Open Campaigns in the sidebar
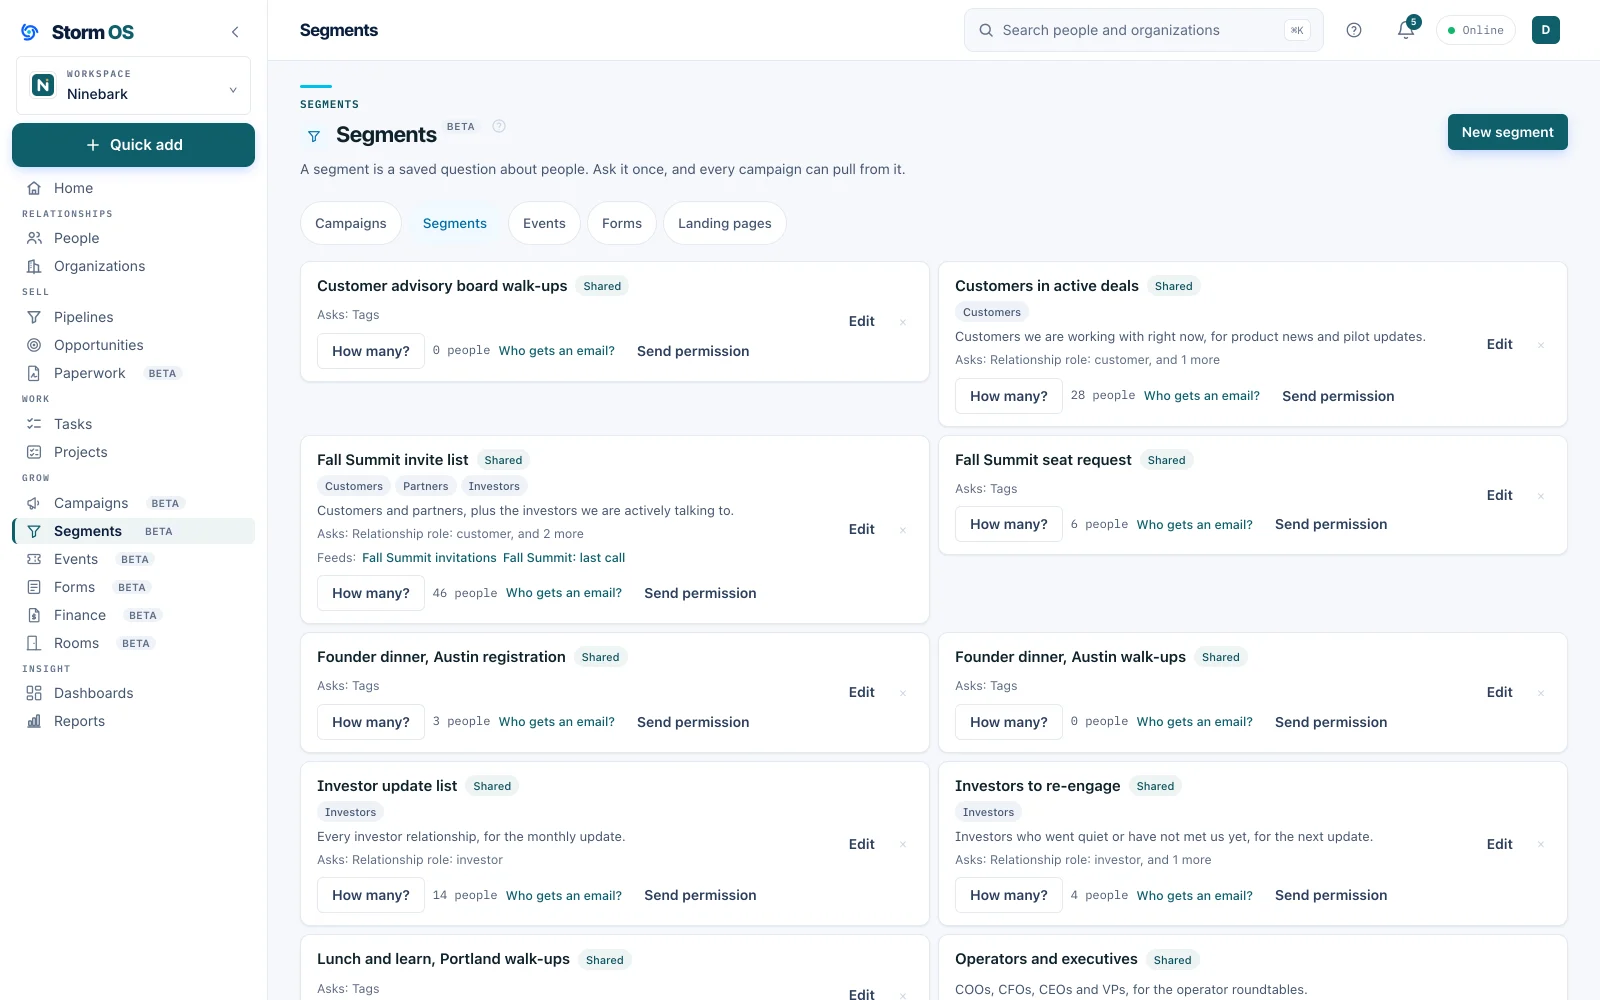 133,503
